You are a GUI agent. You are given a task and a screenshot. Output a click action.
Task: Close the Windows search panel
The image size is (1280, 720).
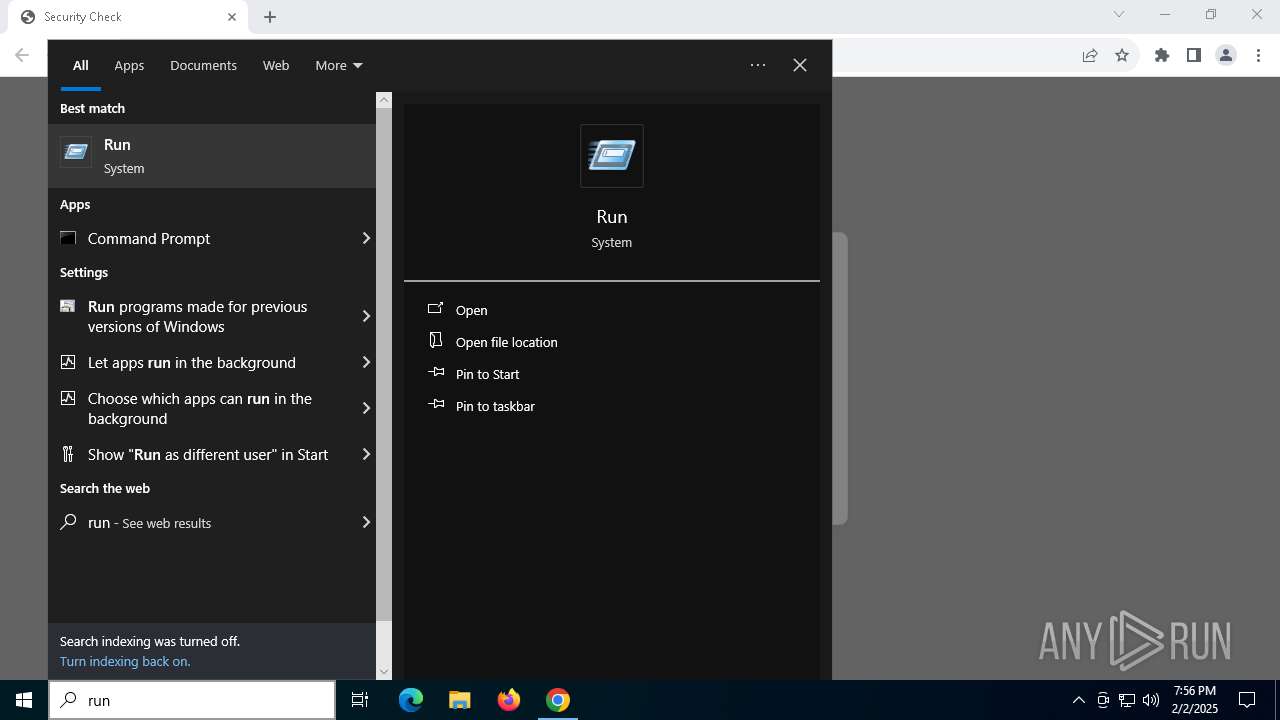click(x=800, y=65)
